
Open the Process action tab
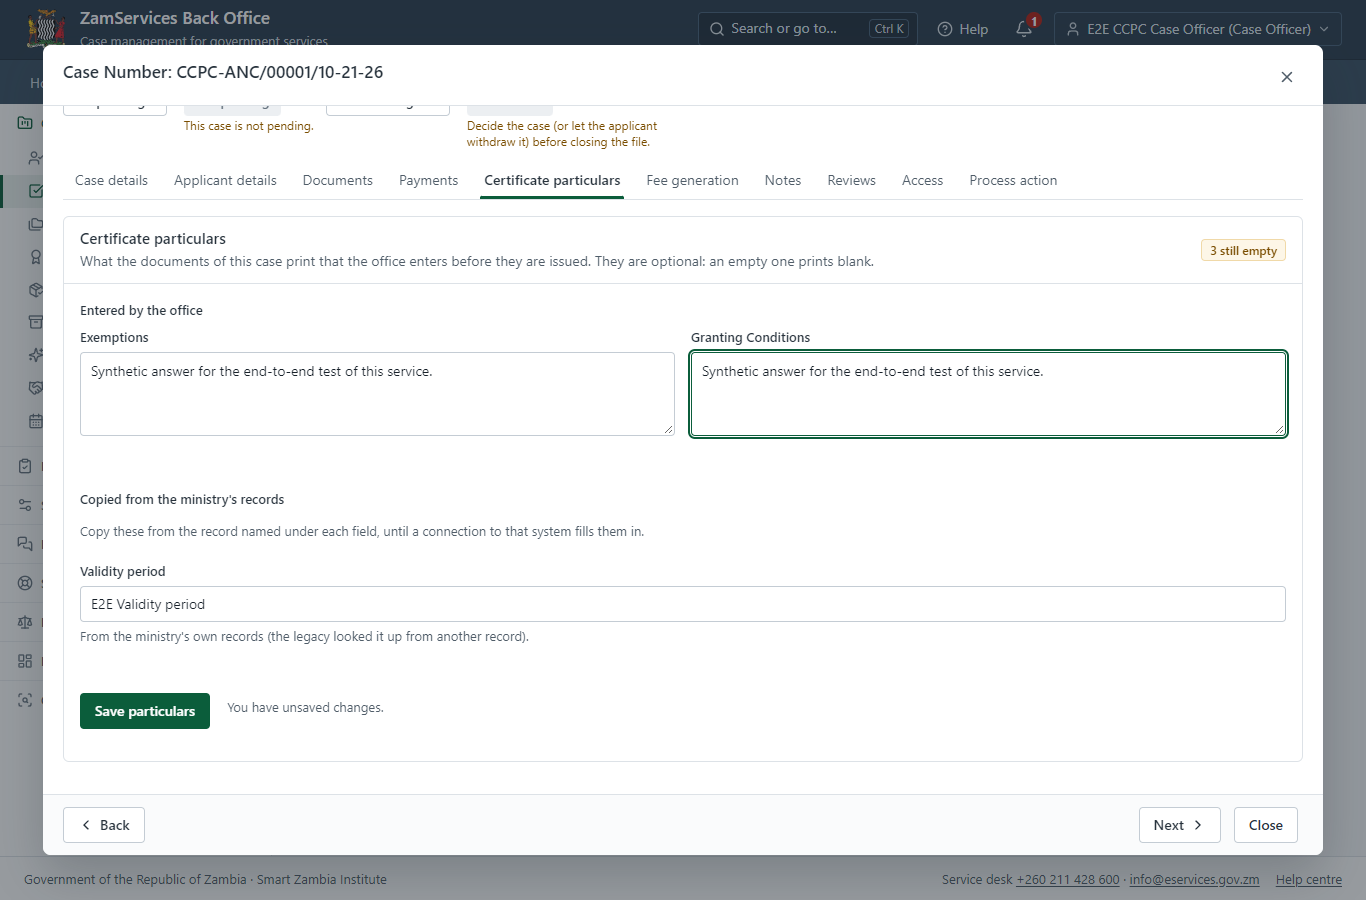[1013, 181]
